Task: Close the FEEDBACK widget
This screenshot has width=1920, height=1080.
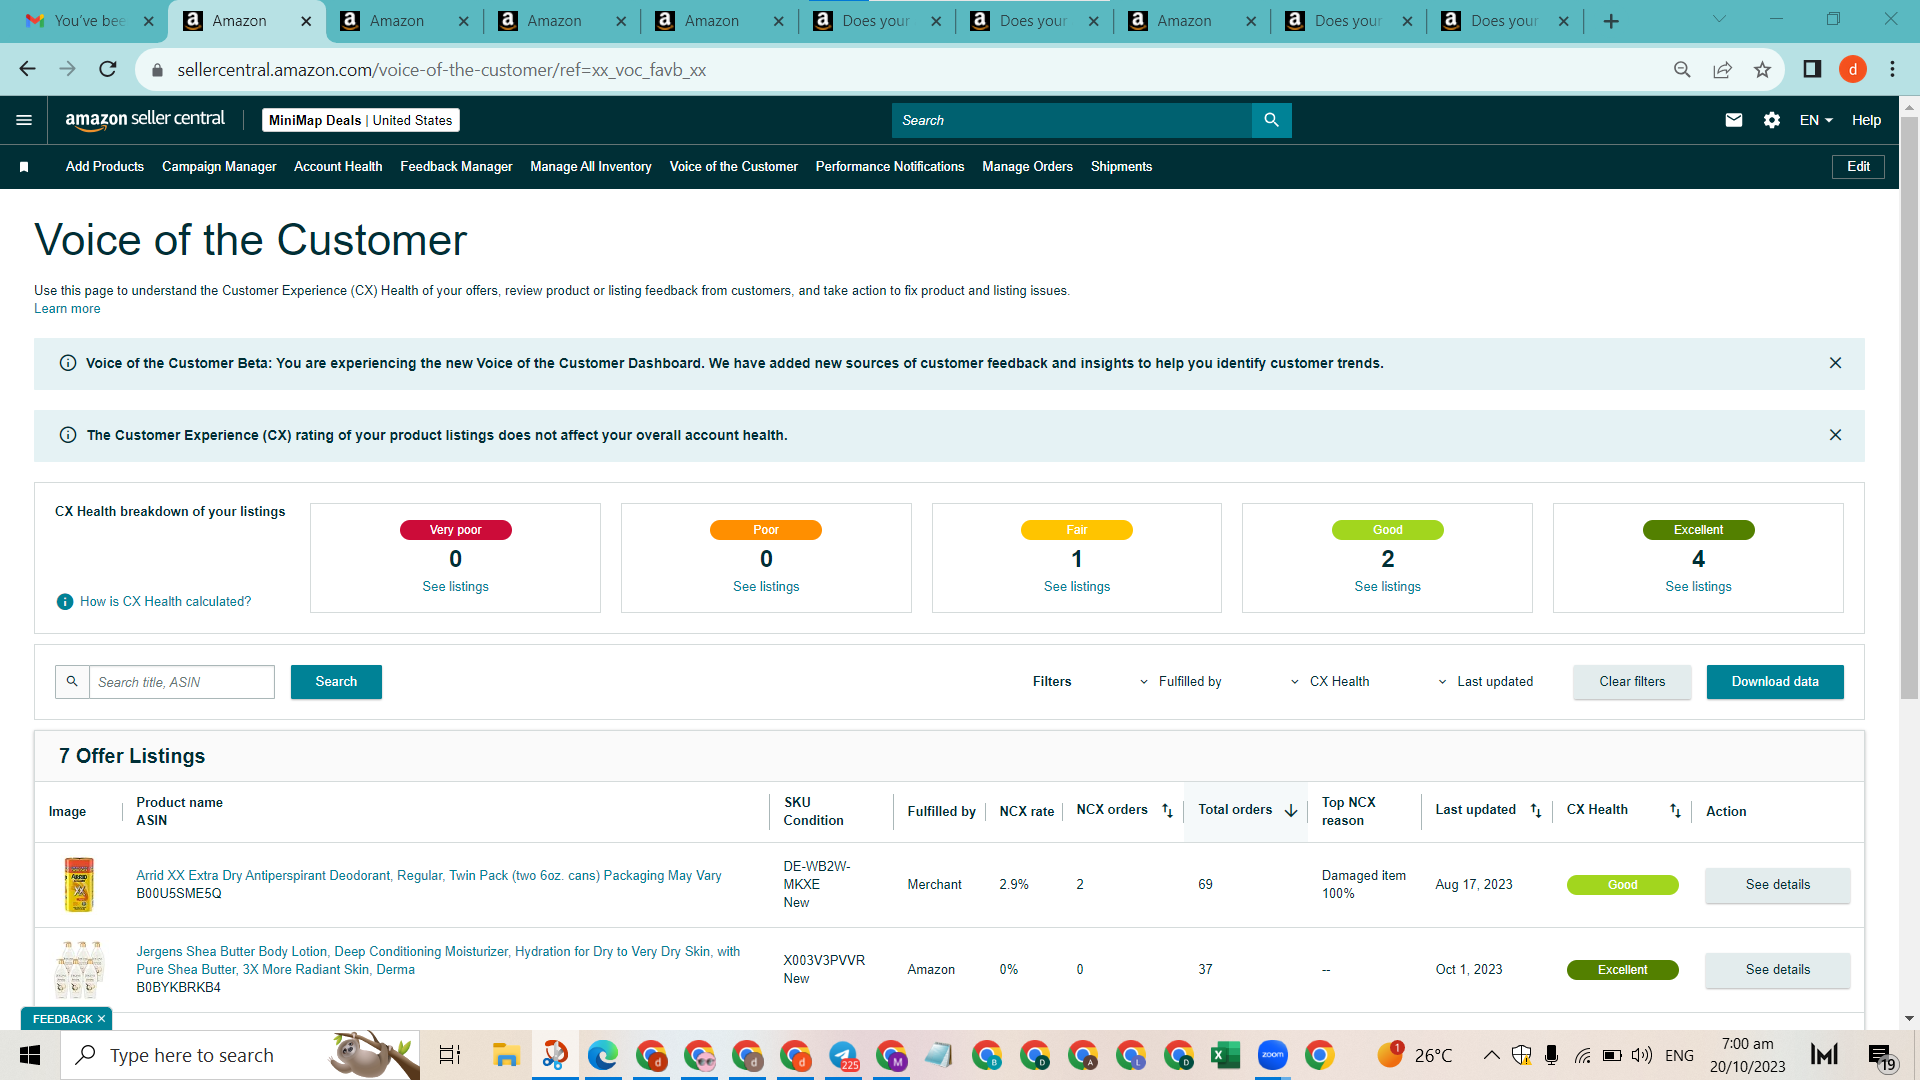Action: pyautogui.click(x=101, y=1019)
